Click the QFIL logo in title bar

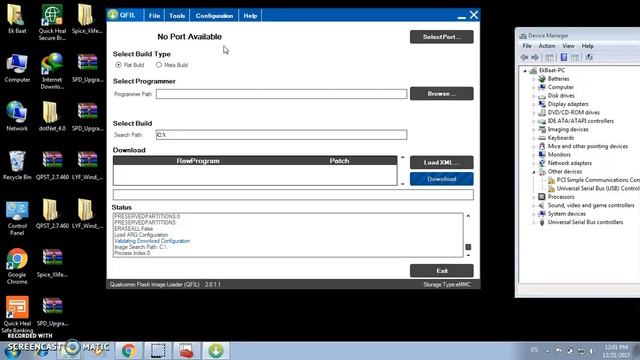(x=113, y=15)
